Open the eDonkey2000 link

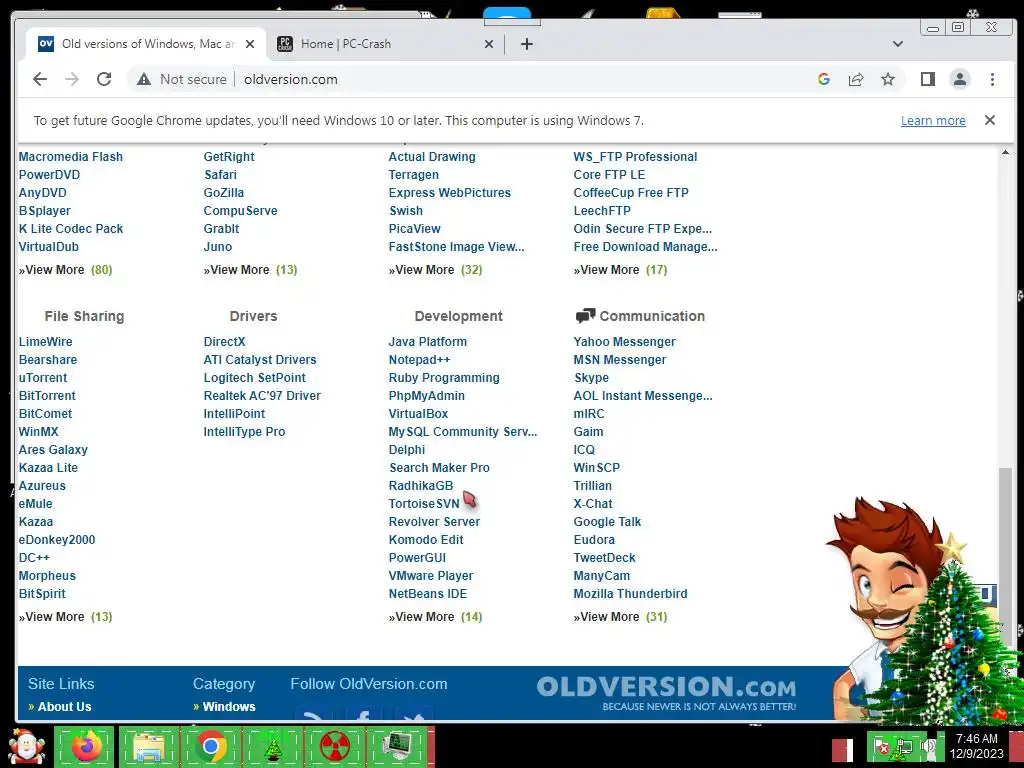coord(57,540)
